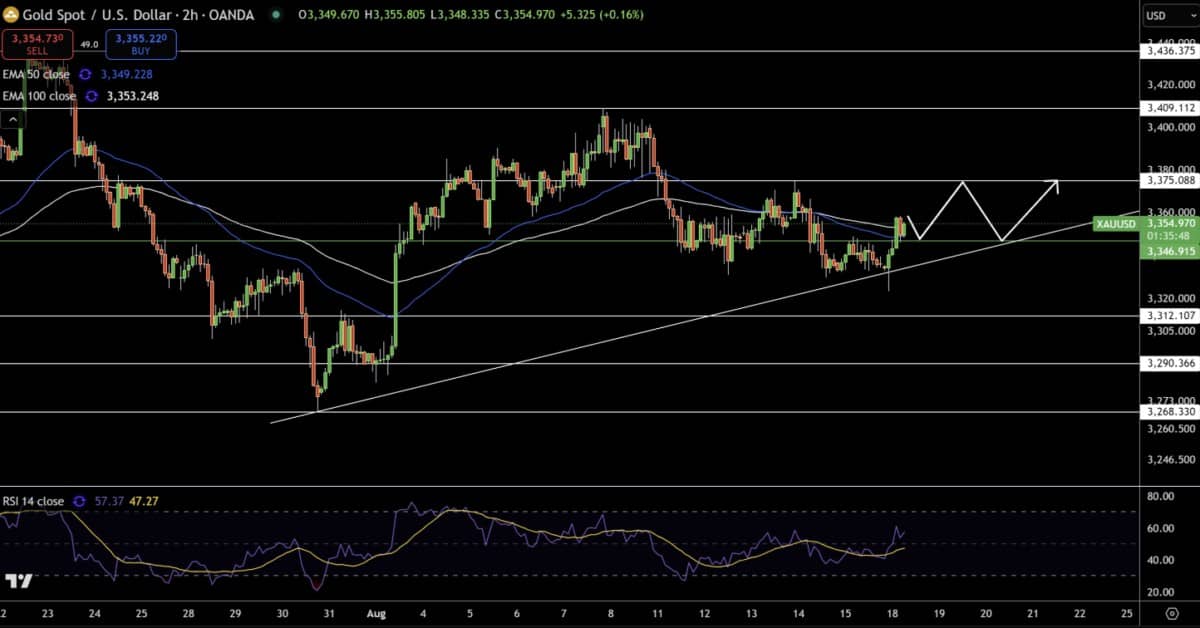
Task: Click the green XAUUSD price tag
Action: [1116, 223]
